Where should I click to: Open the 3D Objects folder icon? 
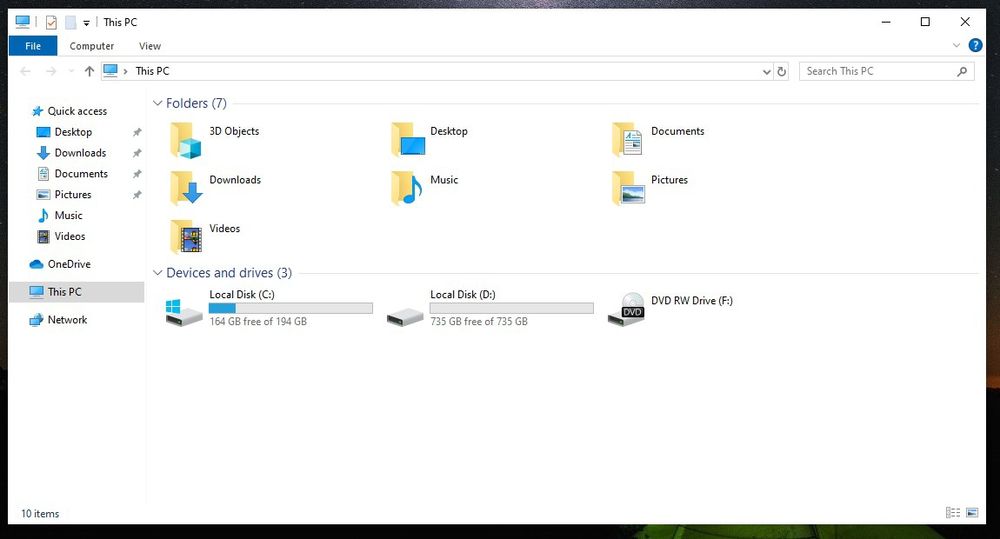[186, 140]
